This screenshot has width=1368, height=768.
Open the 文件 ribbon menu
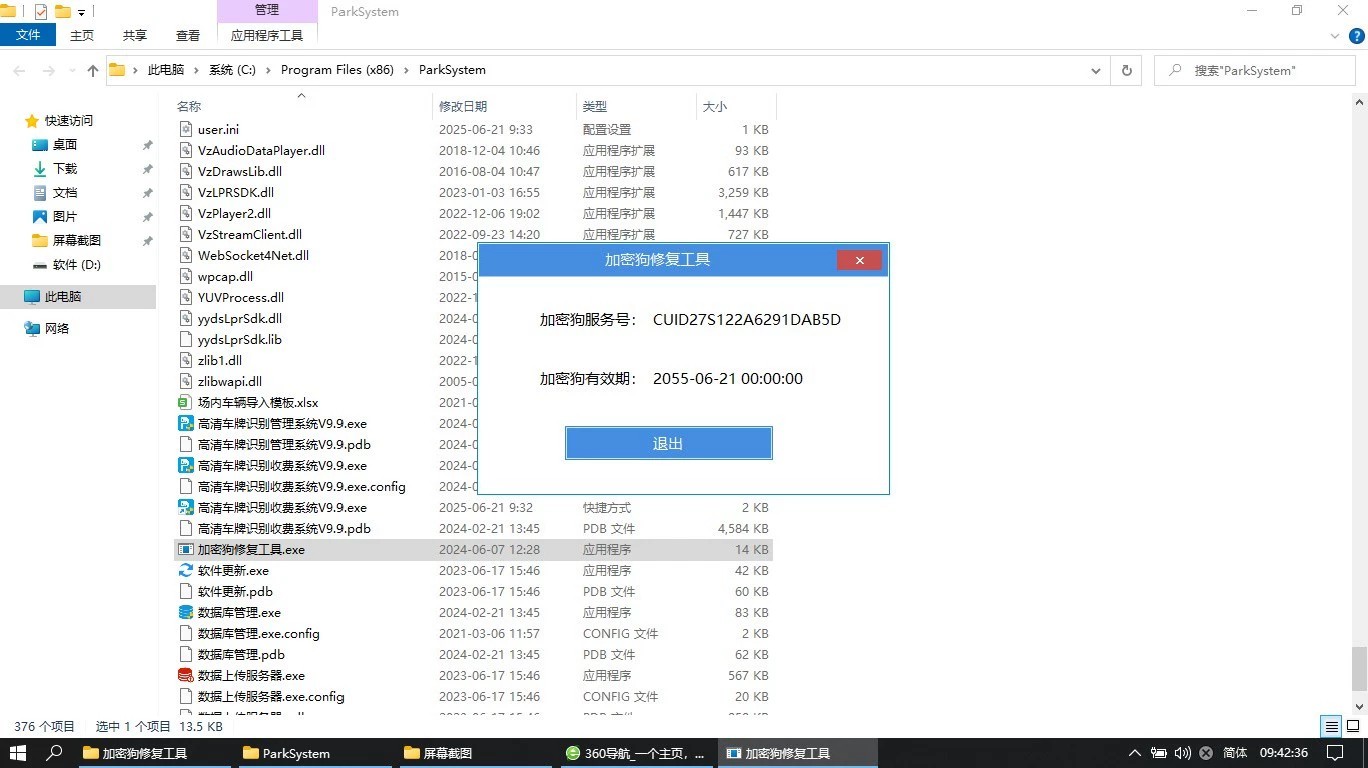pos(28,35)
